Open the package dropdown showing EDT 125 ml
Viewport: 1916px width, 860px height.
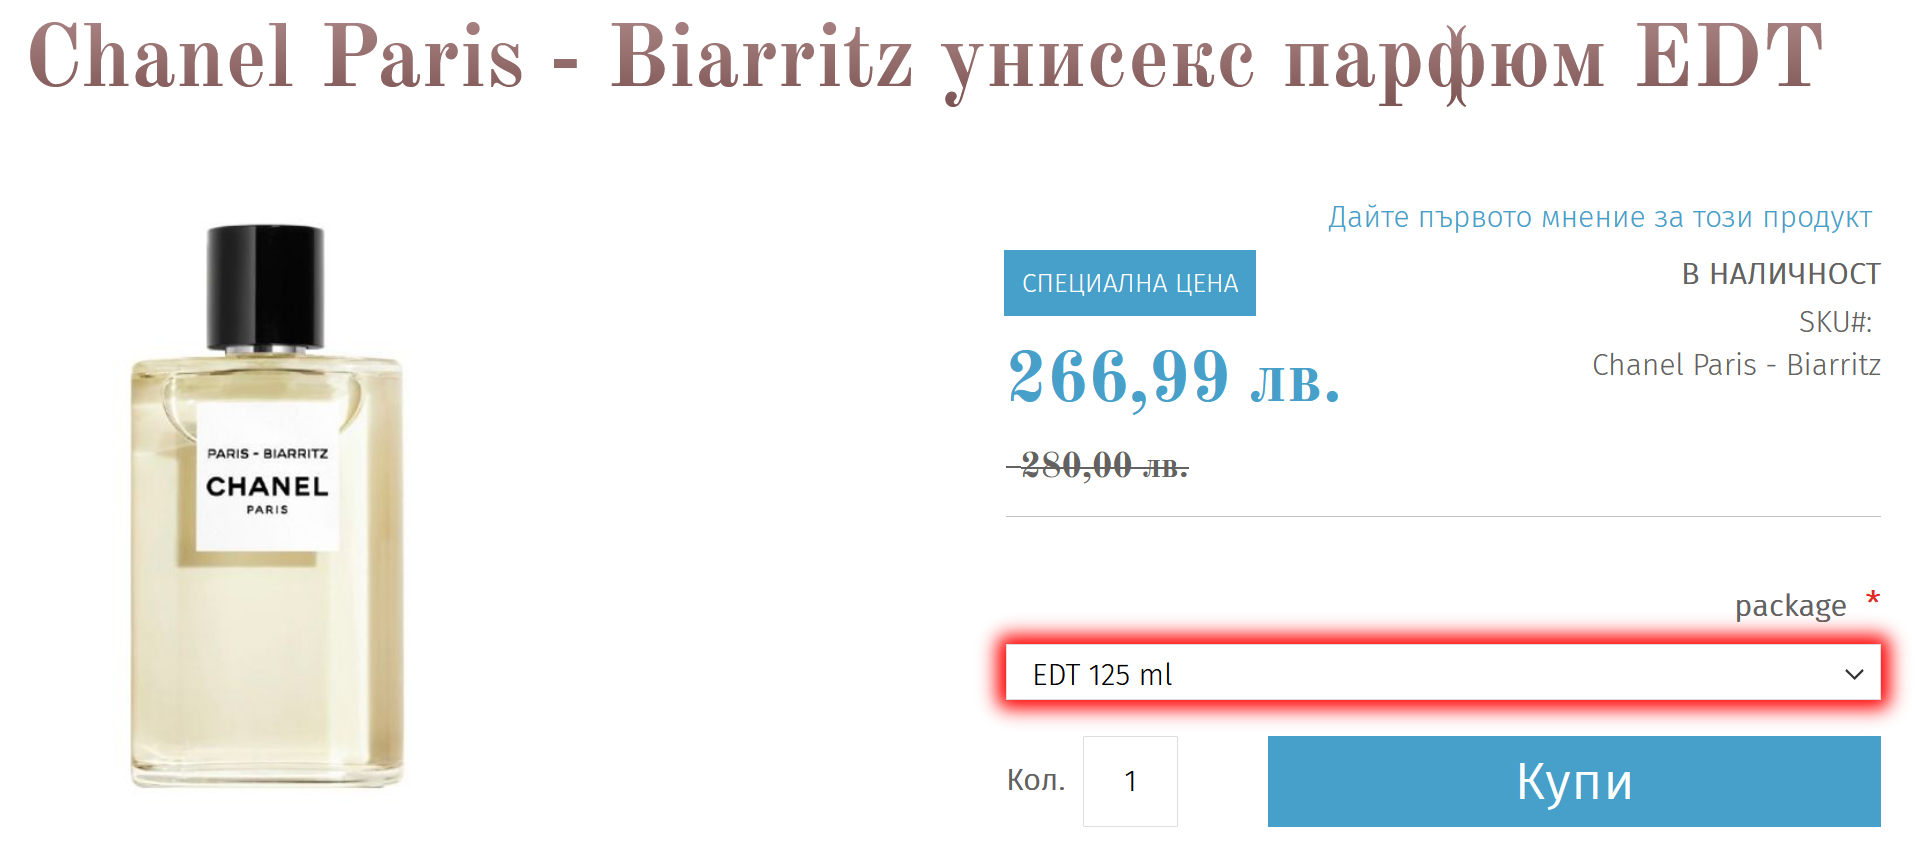point(1441,674)
